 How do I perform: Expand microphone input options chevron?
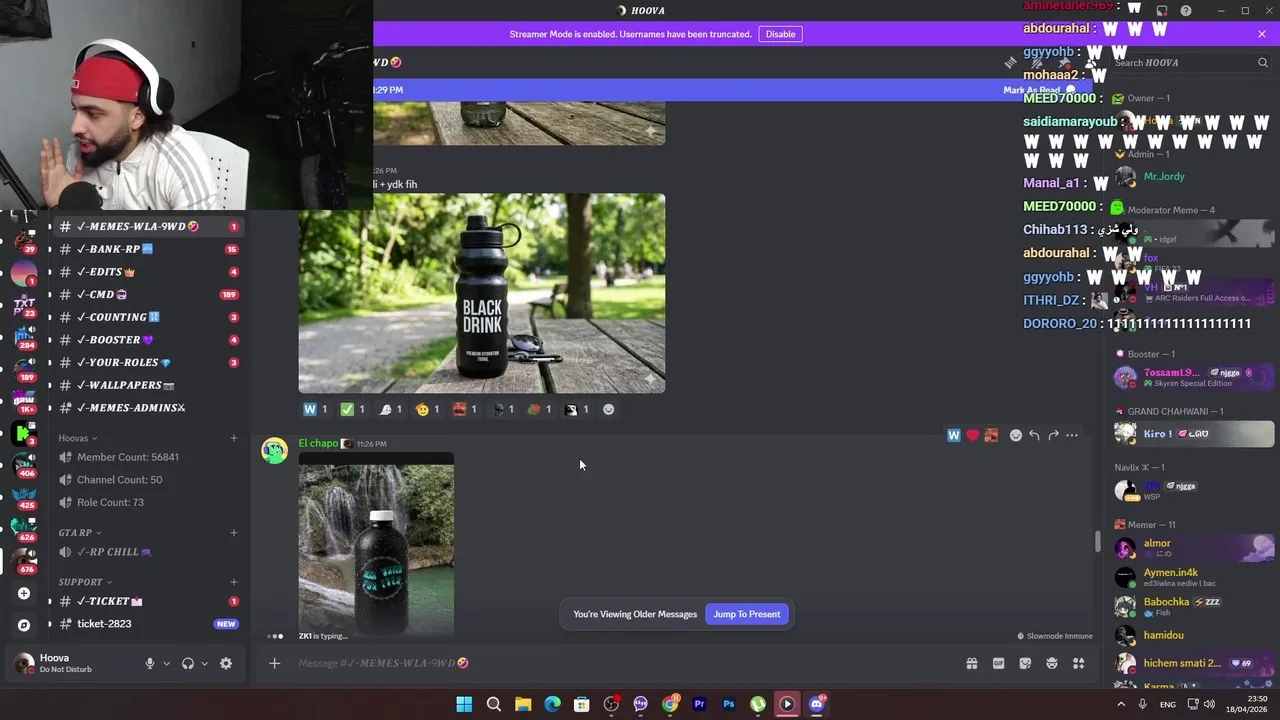(166, 663)
